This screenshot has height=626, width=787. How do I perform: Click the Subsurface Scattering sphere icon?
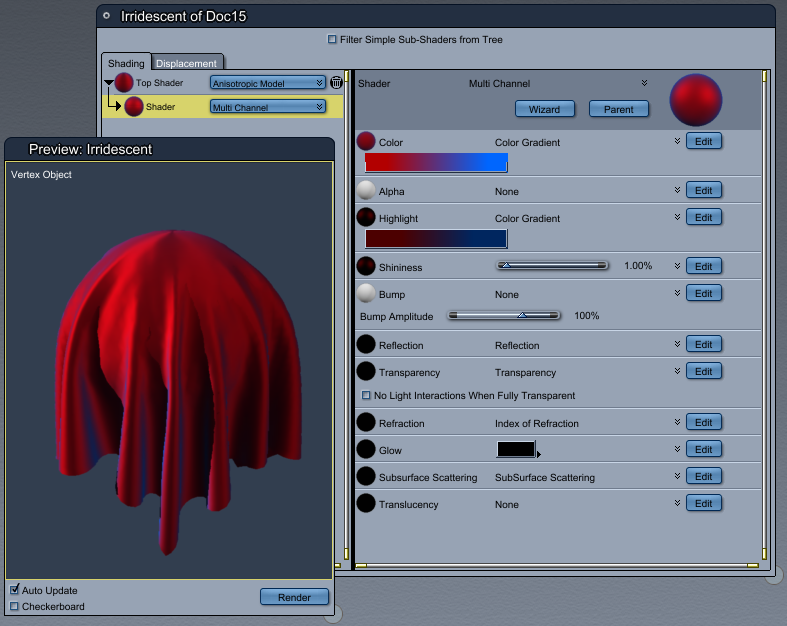pos(366,476)
